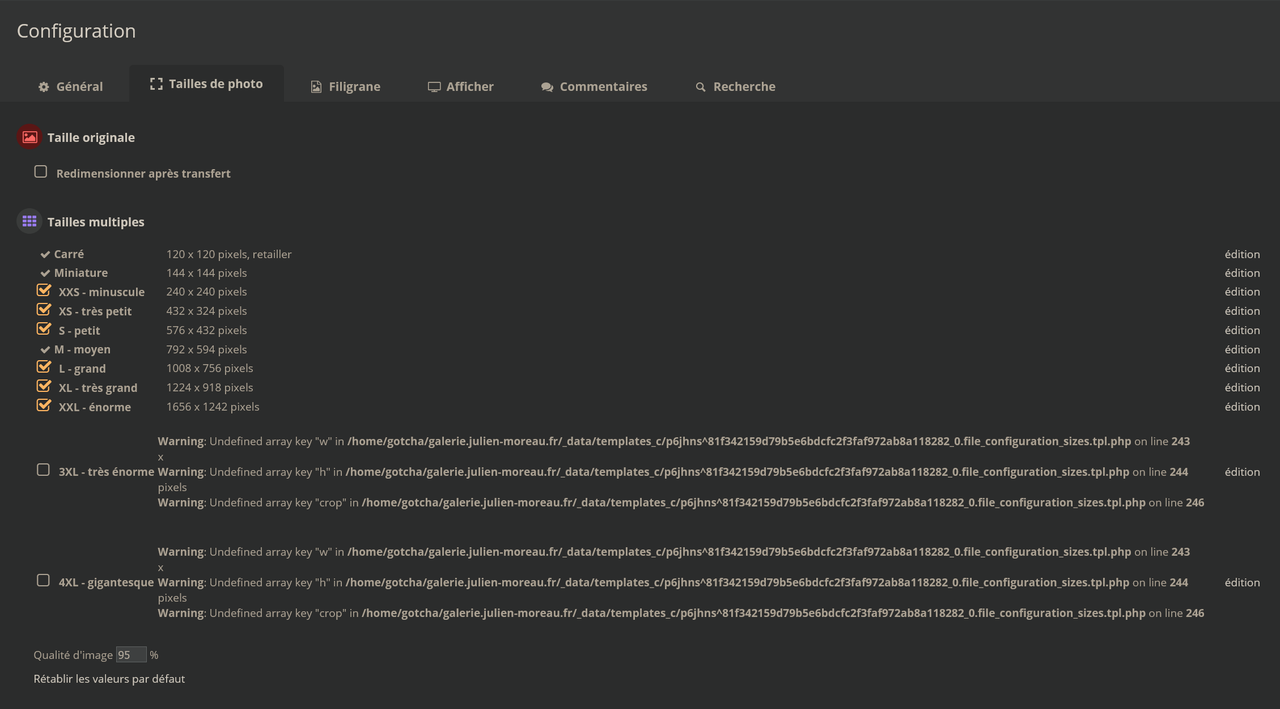The width and height of the screenshot is (1280, 709).
Task: Click Rétablir les valeurs par défaut
Action: point(109,679)
